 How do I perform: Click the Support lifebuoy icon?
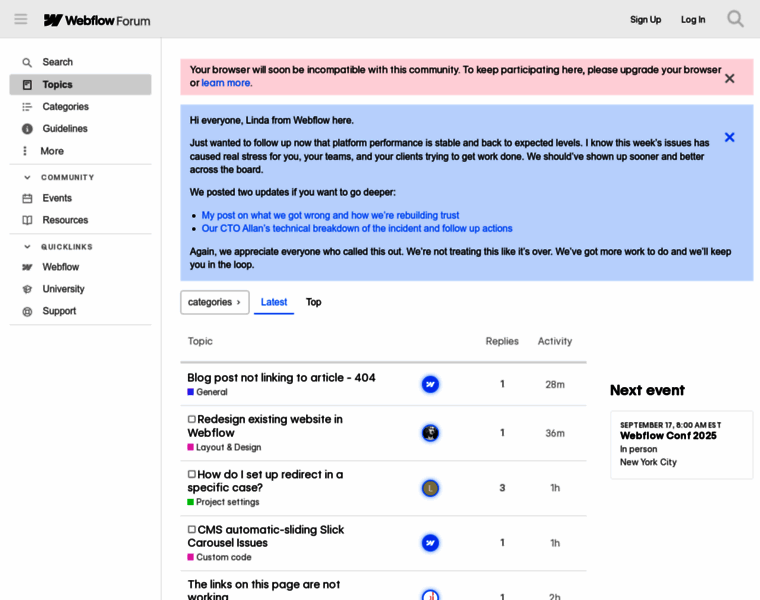click(x=27, y=312)
